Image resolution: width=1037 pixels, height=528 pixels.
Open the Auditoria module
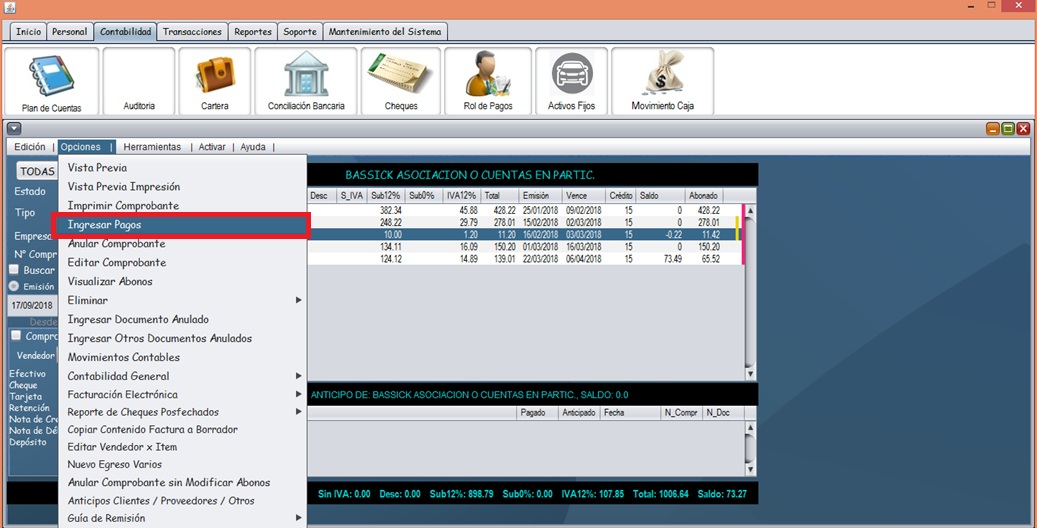click(139, 82)
